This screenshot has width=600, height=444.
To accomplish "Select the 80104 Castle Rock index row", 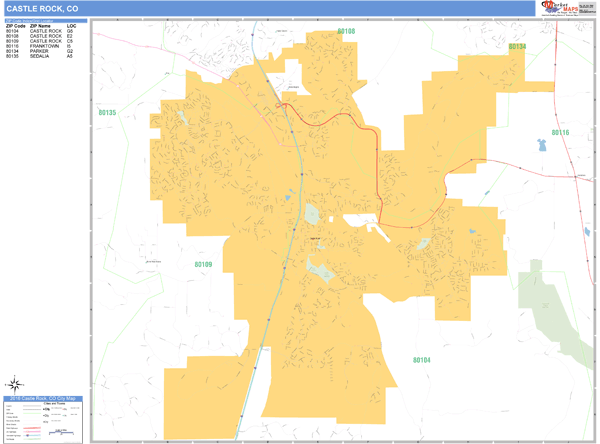I will 40,30.
